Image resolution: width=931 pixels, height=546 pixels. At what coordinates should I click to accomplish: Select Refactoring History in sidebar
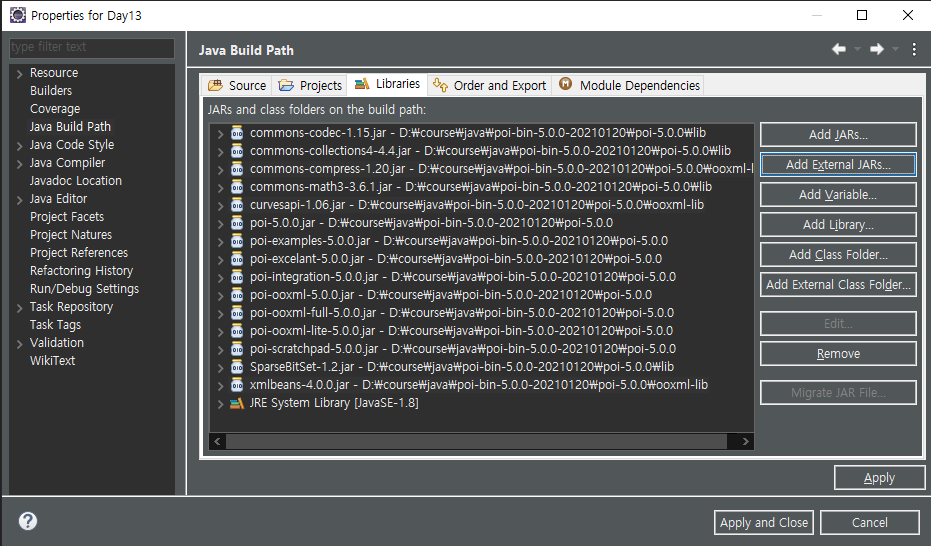(x=81, y=271)
